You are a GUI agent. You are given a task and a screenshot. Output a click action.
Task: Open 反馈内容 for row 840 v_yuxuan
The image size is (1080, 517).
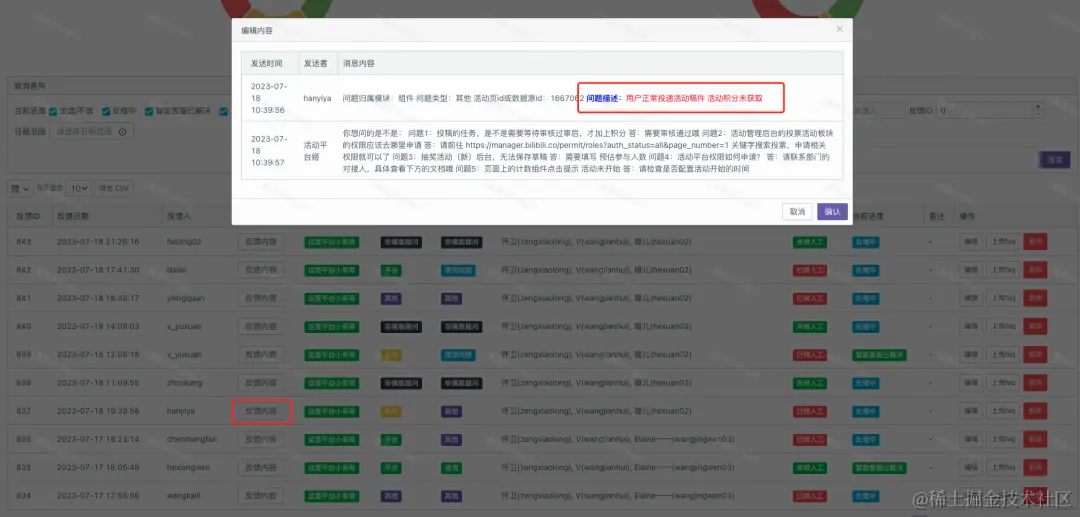pyautogui.click(x=260, y=326)
